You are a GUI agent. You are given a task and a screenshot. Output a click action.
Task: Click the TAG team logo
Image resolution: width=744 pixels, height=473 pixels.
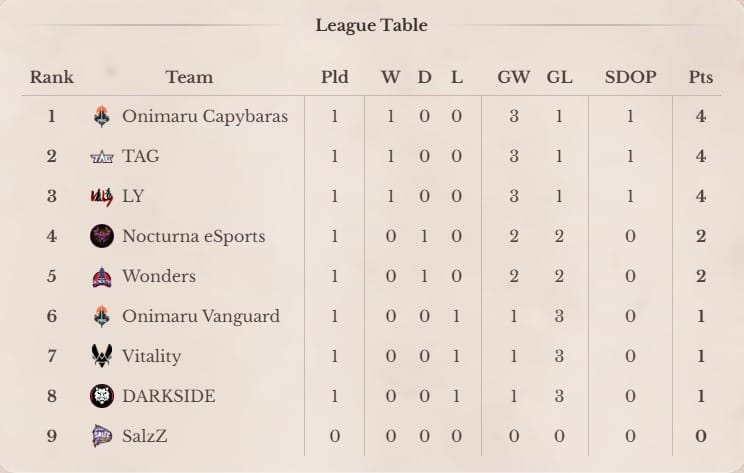tap(102, 157)
